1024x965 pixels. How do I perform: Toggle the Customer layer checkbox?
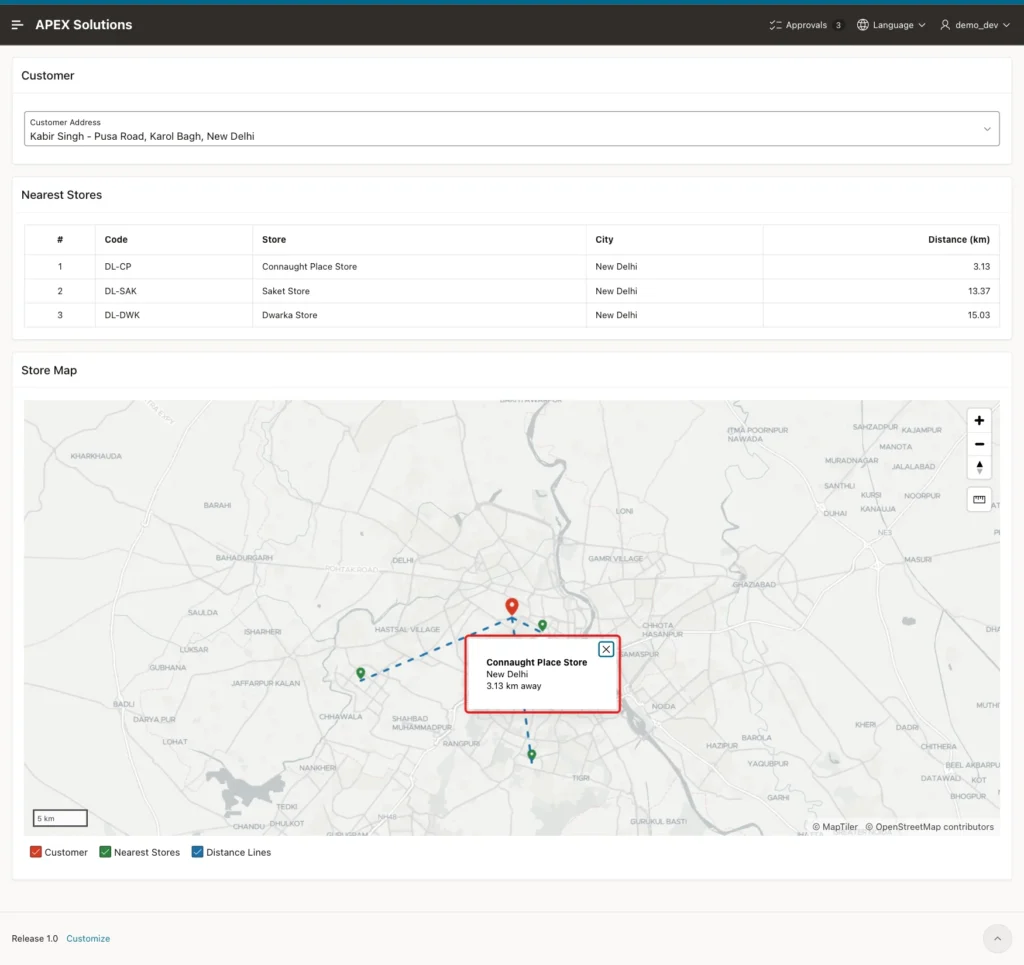36,852
